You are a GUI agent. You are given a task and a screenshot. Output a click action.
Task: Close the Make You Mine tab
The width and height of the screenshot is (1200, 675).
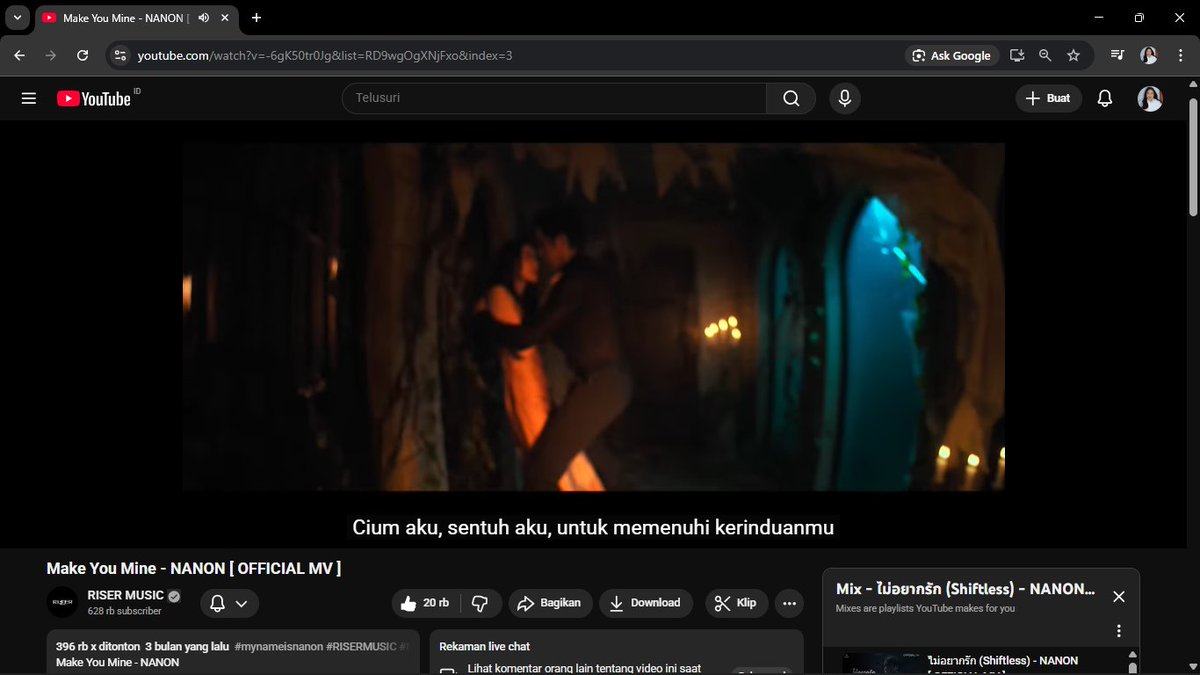[226, 18]
